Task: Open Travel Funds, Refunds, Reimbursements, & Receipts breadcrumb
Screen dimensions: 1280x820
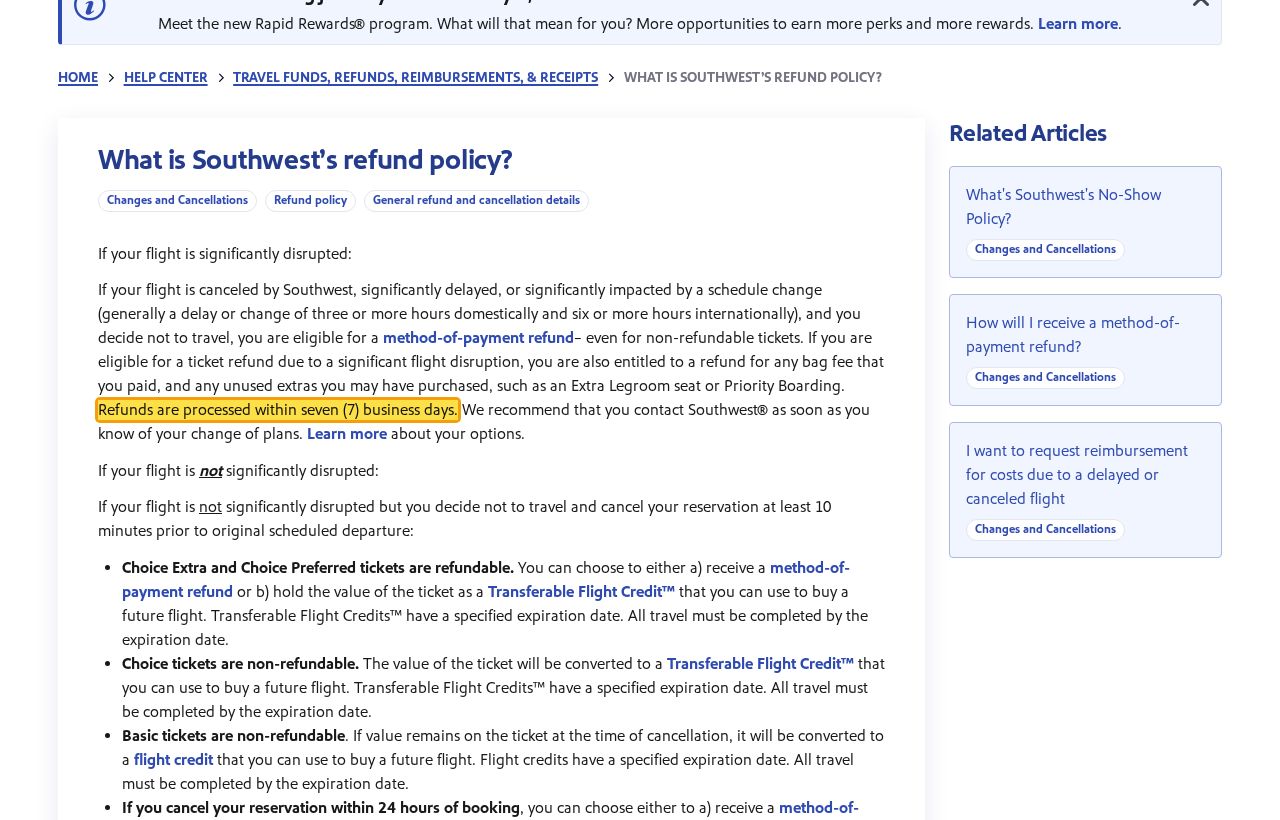Action: (x=416, y=78)
